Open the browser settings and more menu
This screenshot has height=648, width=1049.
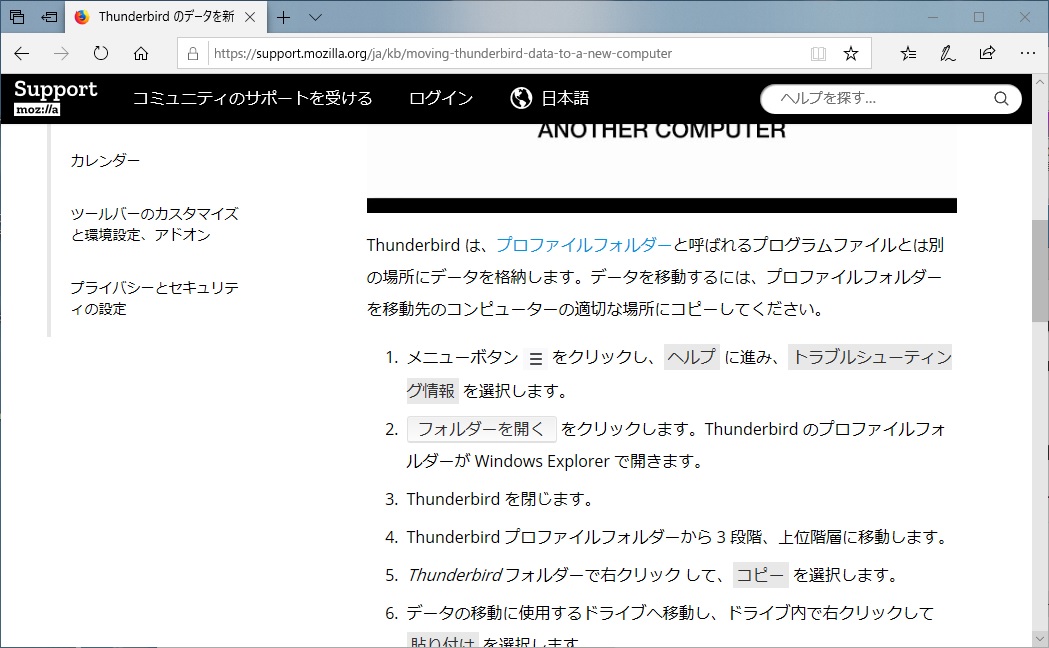click(1028, 53)
